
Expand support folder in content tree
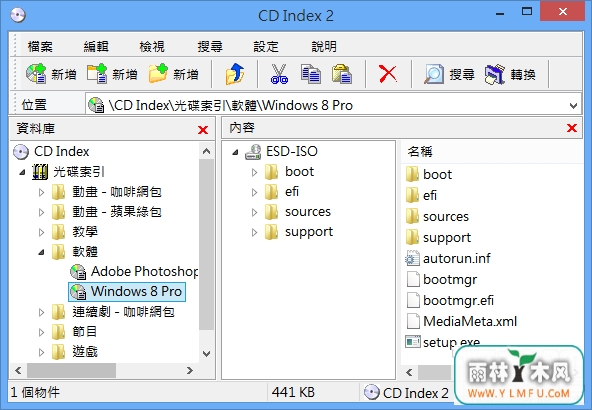tap(254, 232)
